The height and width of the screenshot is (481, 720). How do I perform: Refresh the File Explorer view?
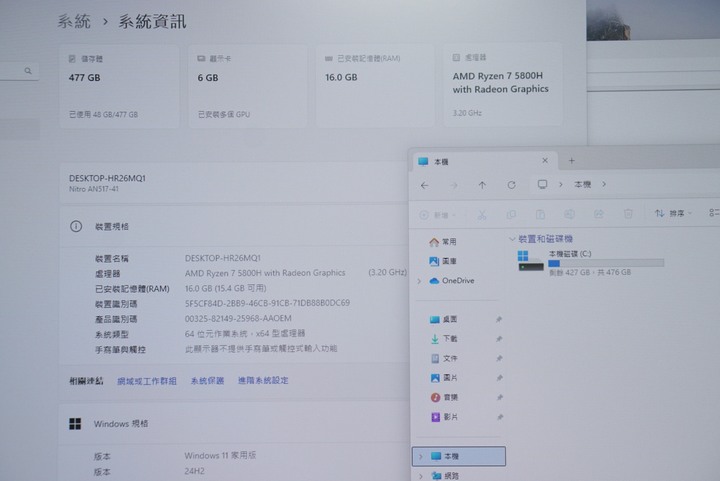512,185
